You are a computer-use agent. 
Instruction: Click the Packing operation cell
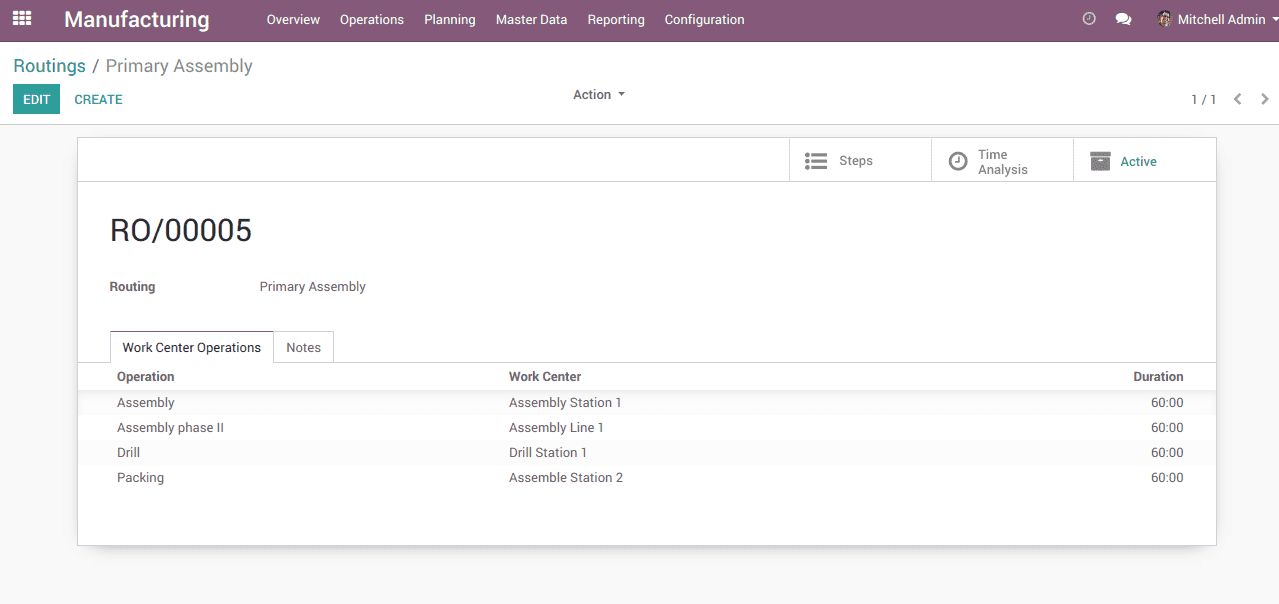coord(140,477)
